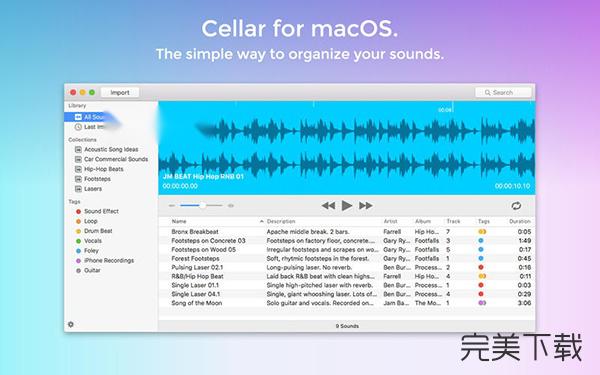Toggle the loop playback icon

coord(516,206)
